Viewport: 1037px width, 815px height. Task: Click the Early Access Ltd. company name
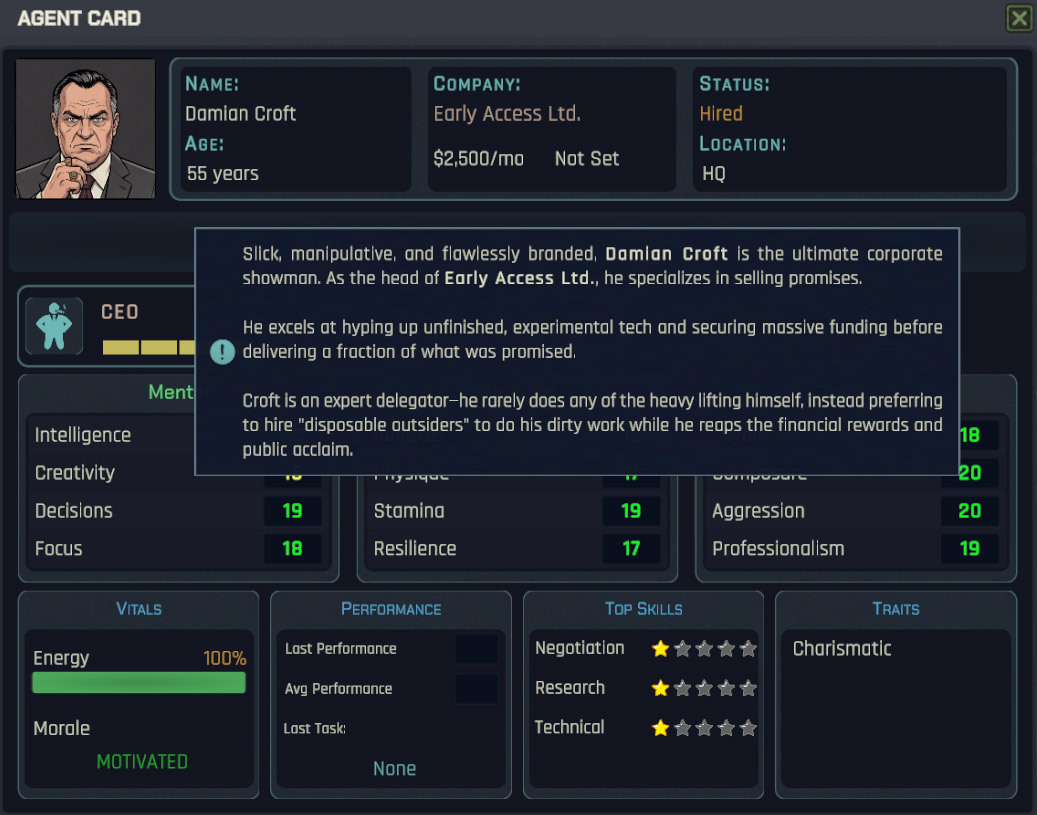(507, 114)
